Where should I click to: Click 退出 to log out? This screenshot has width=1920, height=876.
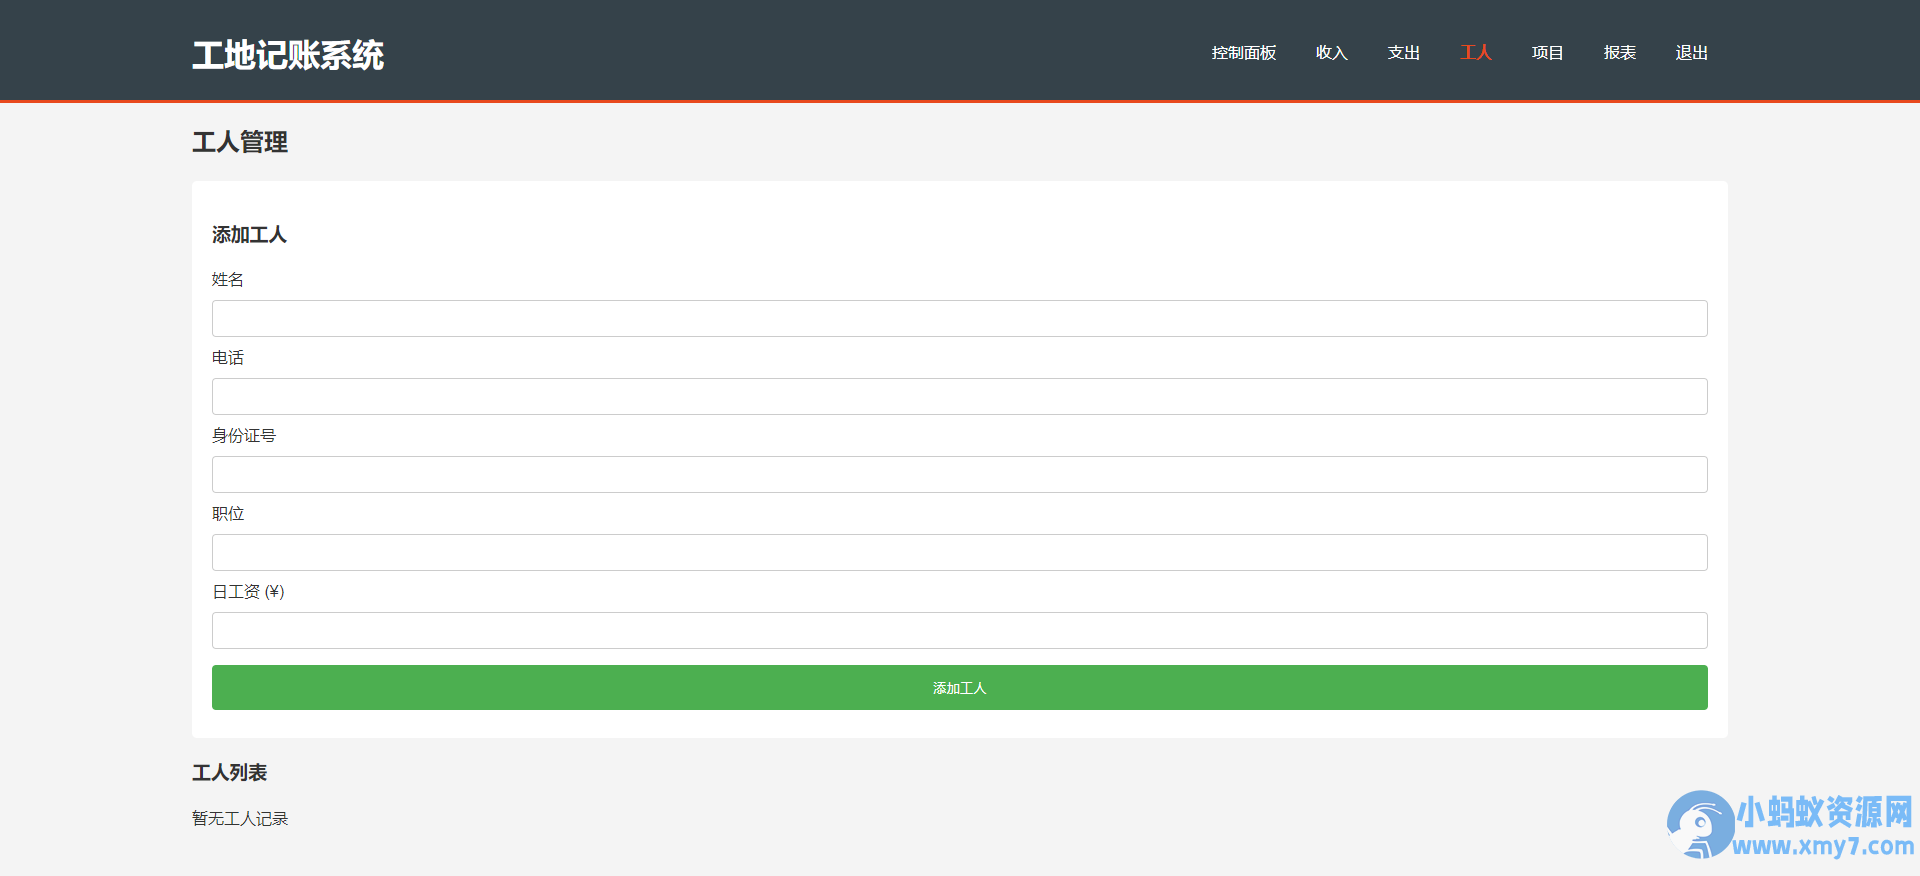(1691, 53)
